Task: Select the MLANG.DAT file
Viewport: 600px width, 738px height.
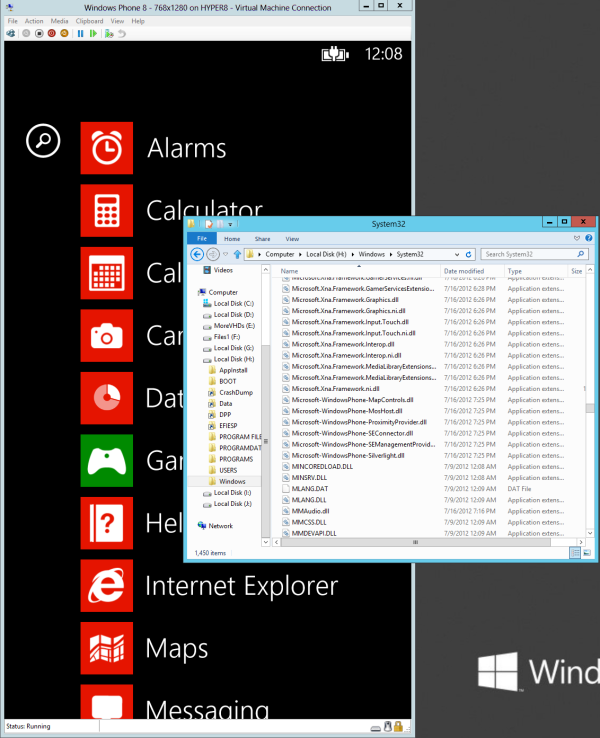Action: tap(310, 489)
